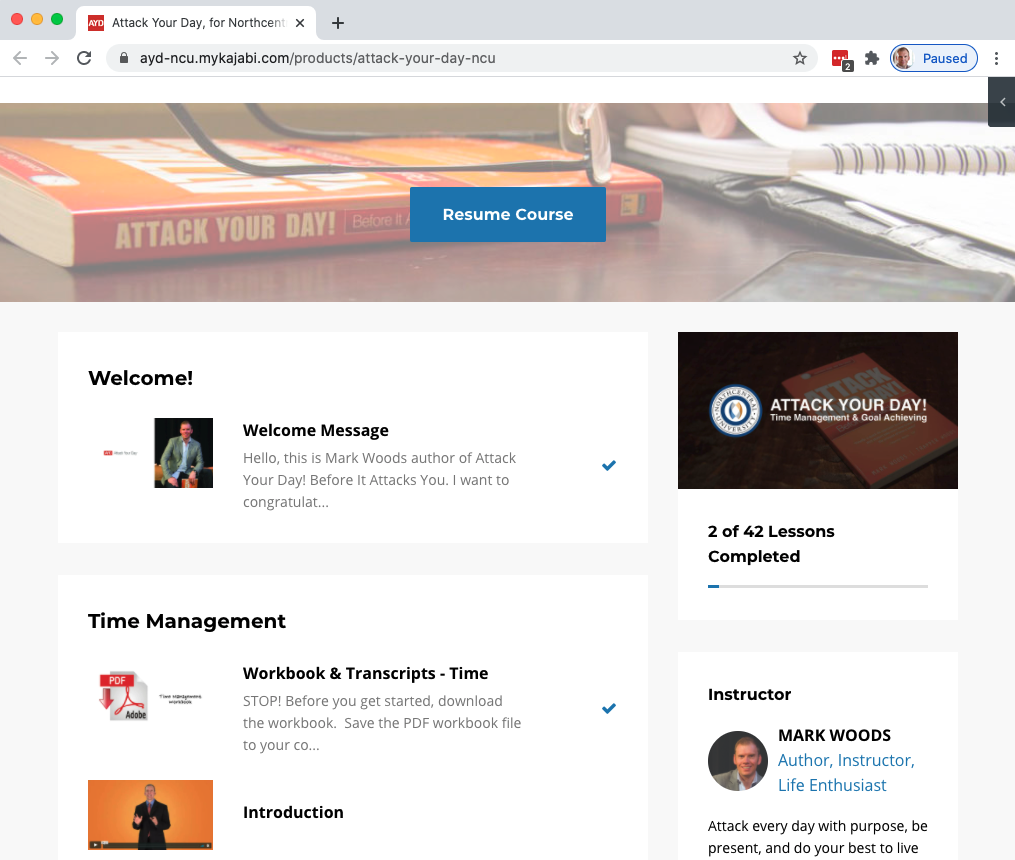Open the Chrome three-dot menu
The height and width of the screenshot is (860, 1015).
996,58
